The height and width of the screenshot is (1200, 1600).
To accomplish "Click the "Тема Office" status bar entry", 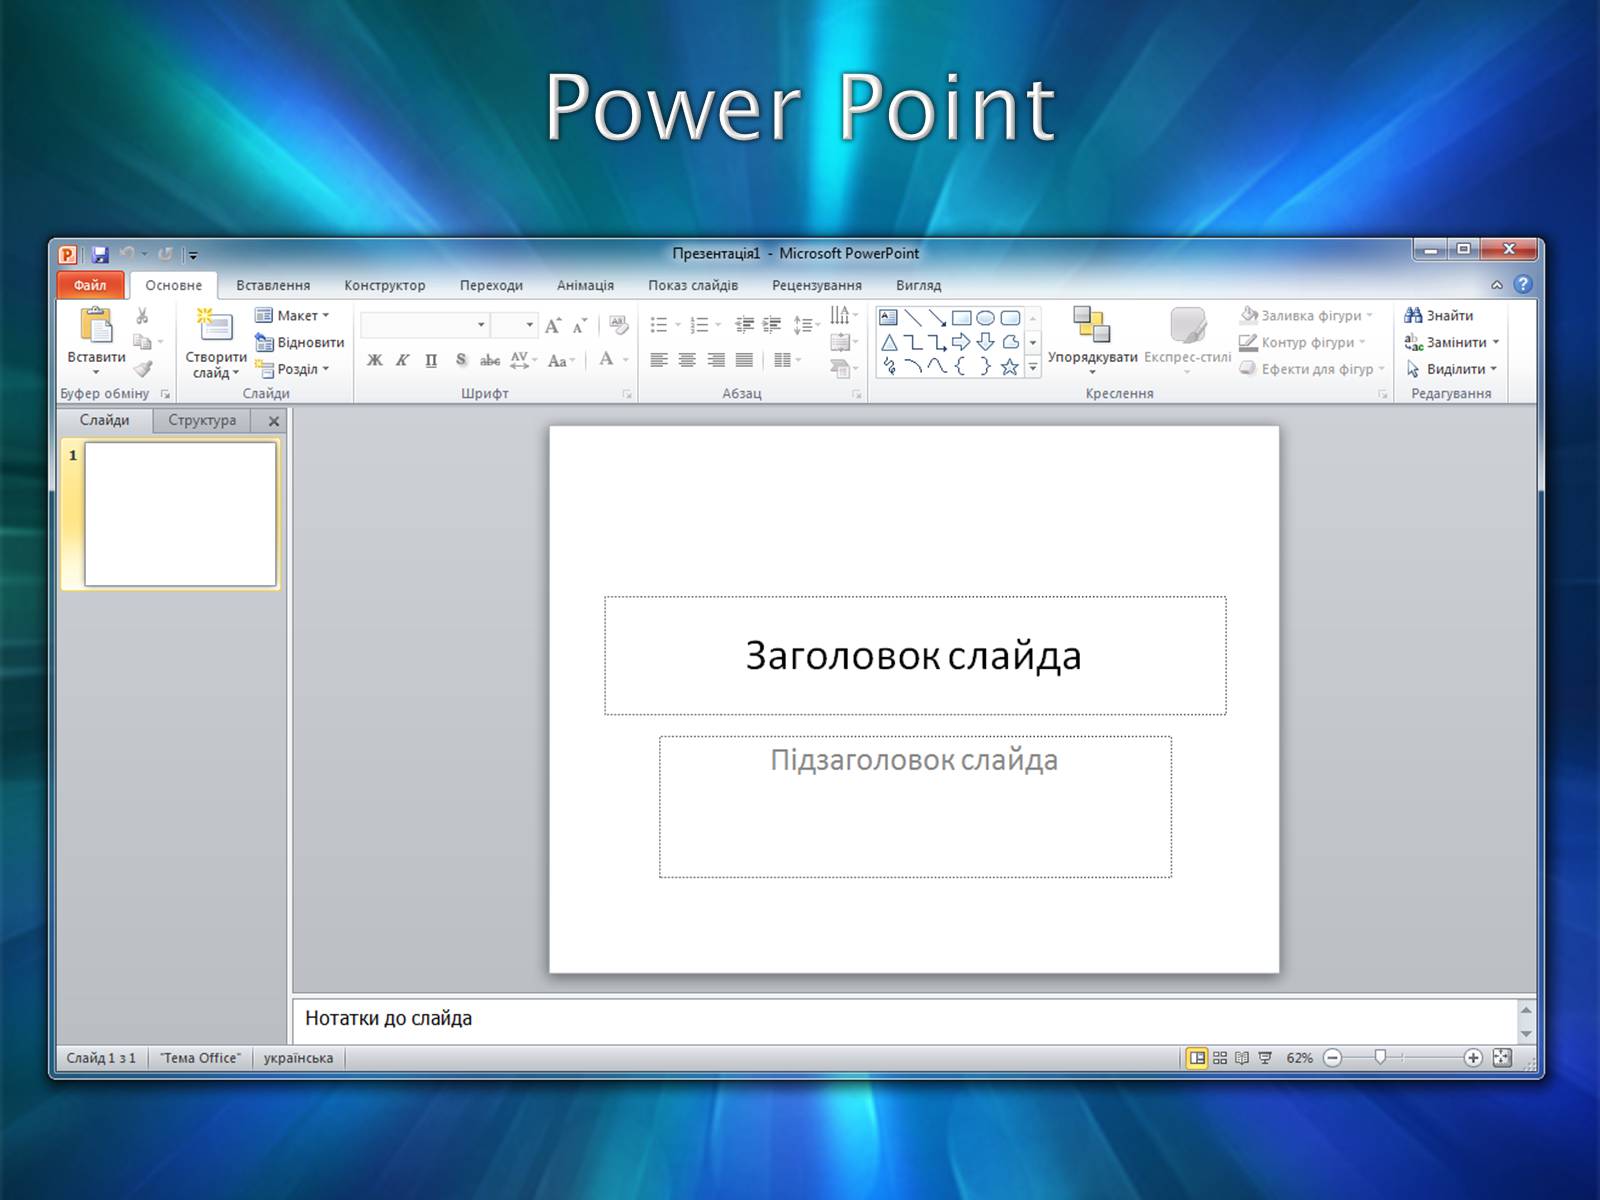I will (x=200, y=1058).
